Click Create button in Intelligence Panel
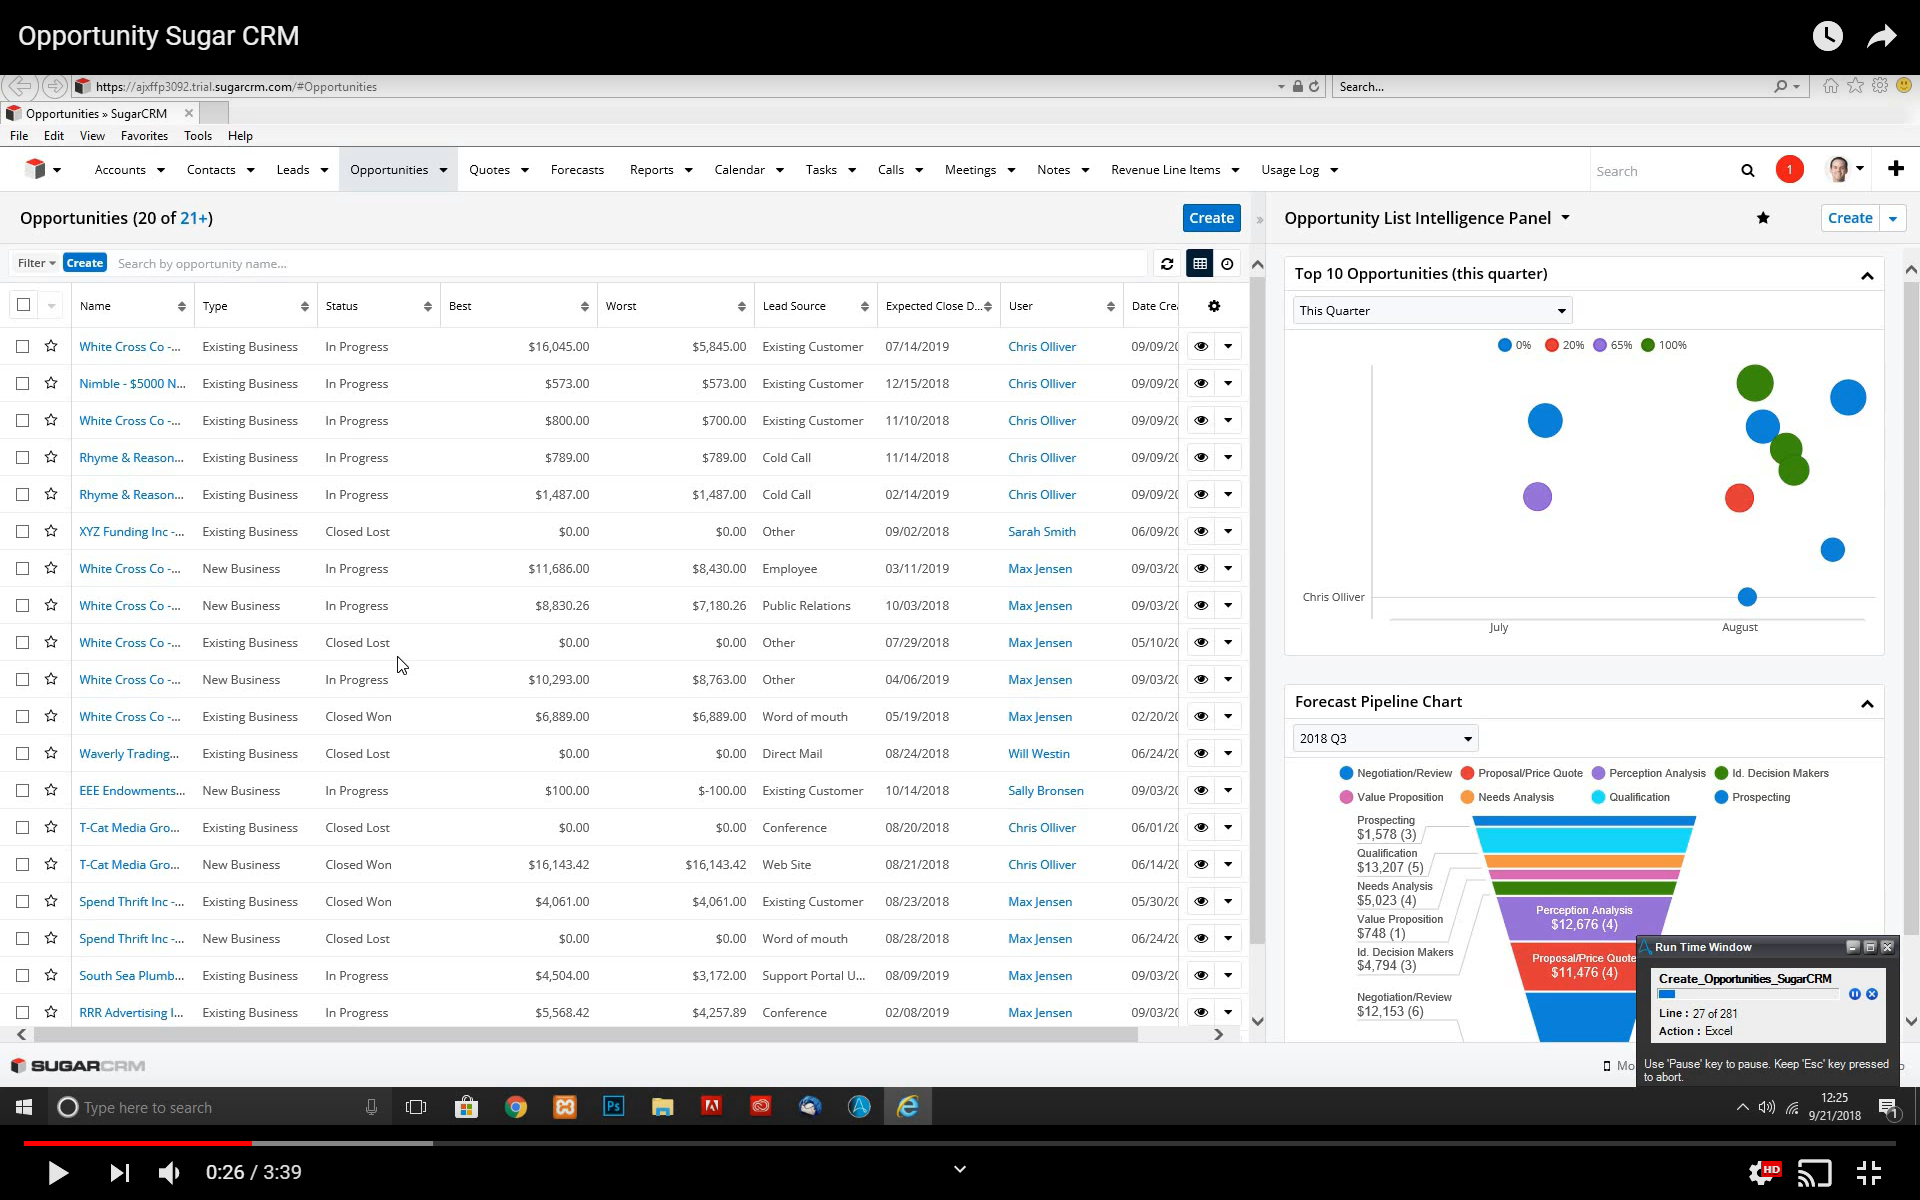 pyautogui.click(x=1850, y=218)
